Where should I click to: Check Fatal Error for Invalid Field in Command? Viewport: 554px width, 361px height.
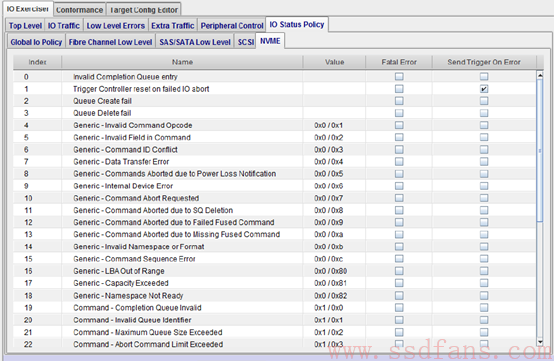click(x=399, y=137)
